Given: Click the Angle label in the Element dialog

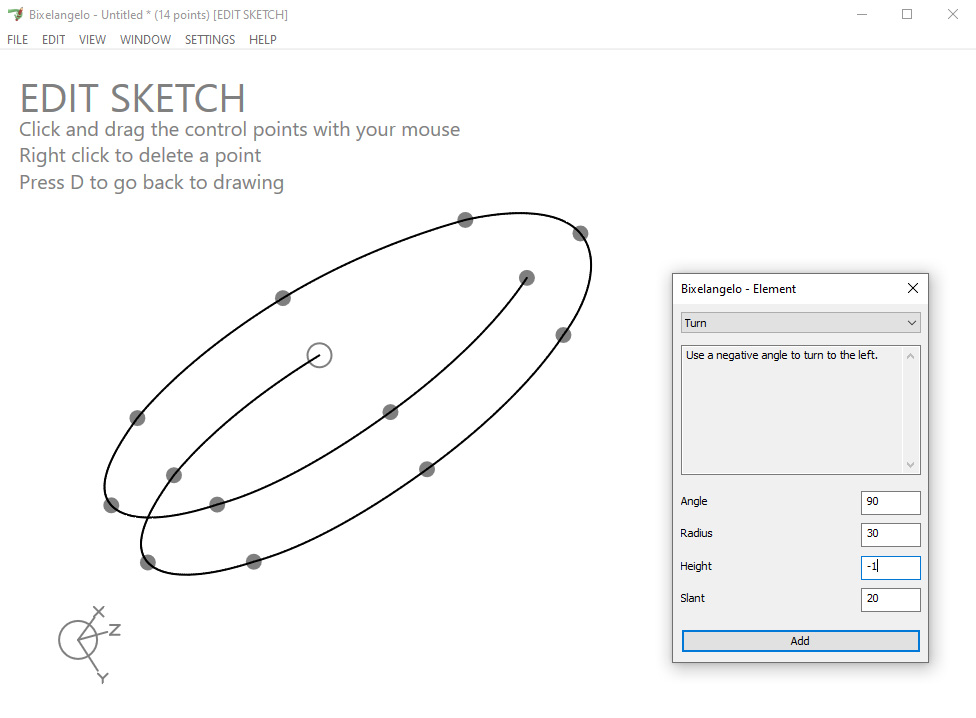Looking at the screenshot, I should (x=693, y=501).
